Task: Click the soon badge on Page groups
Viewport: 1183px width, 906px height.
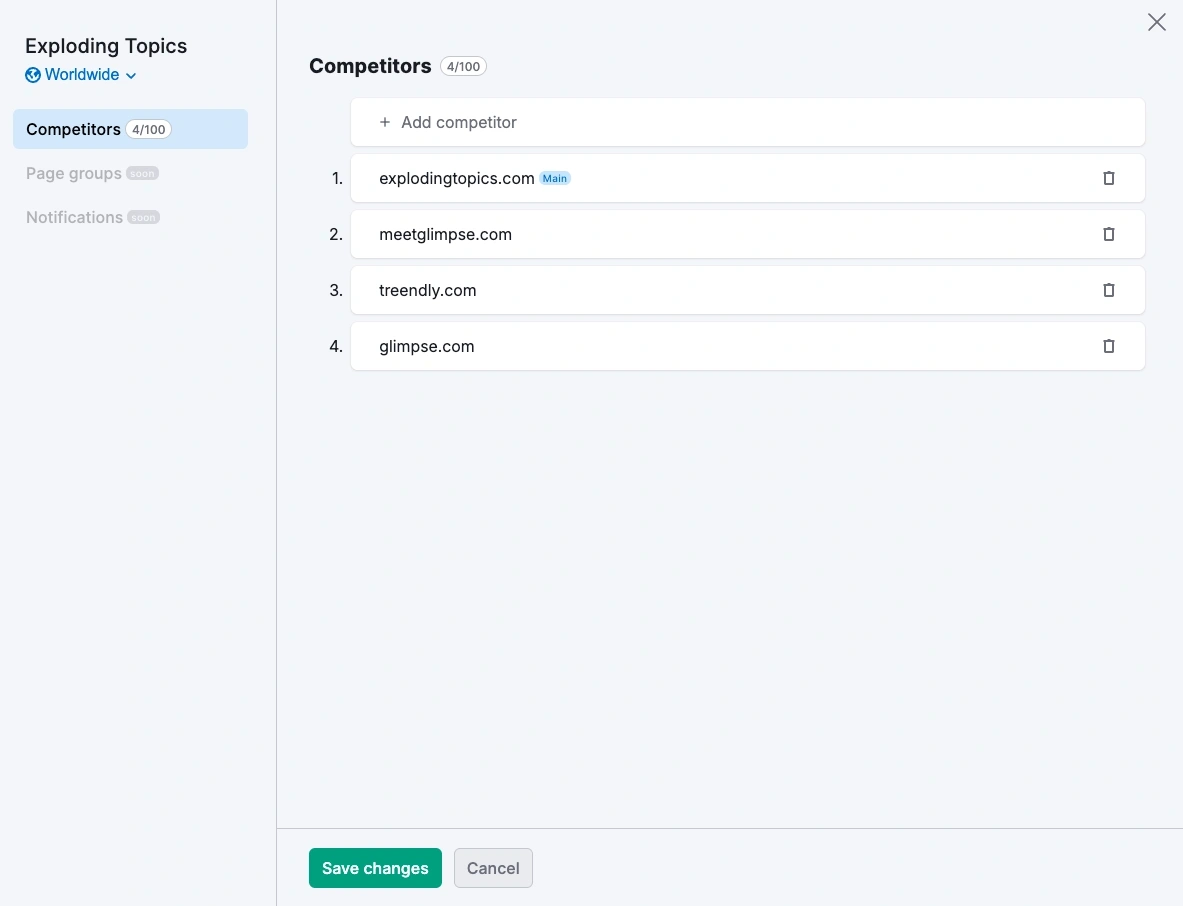Action: [142, 173]
